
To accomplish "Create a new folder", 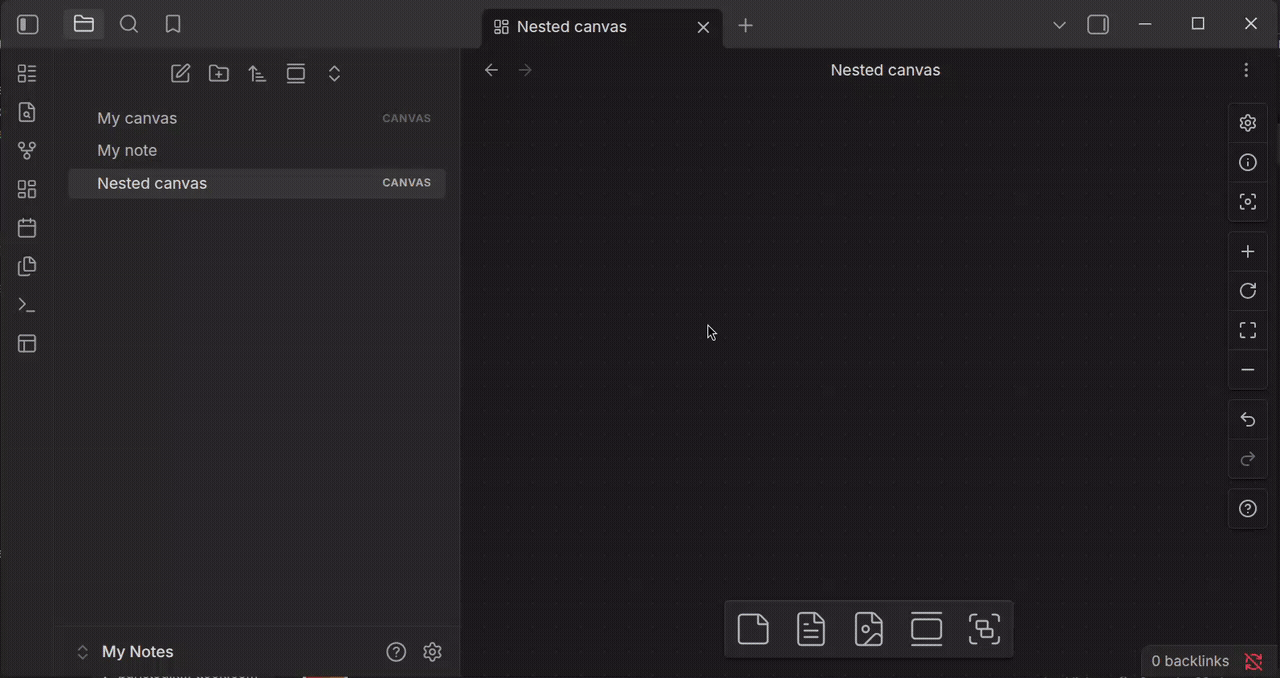I will [219, 73].
